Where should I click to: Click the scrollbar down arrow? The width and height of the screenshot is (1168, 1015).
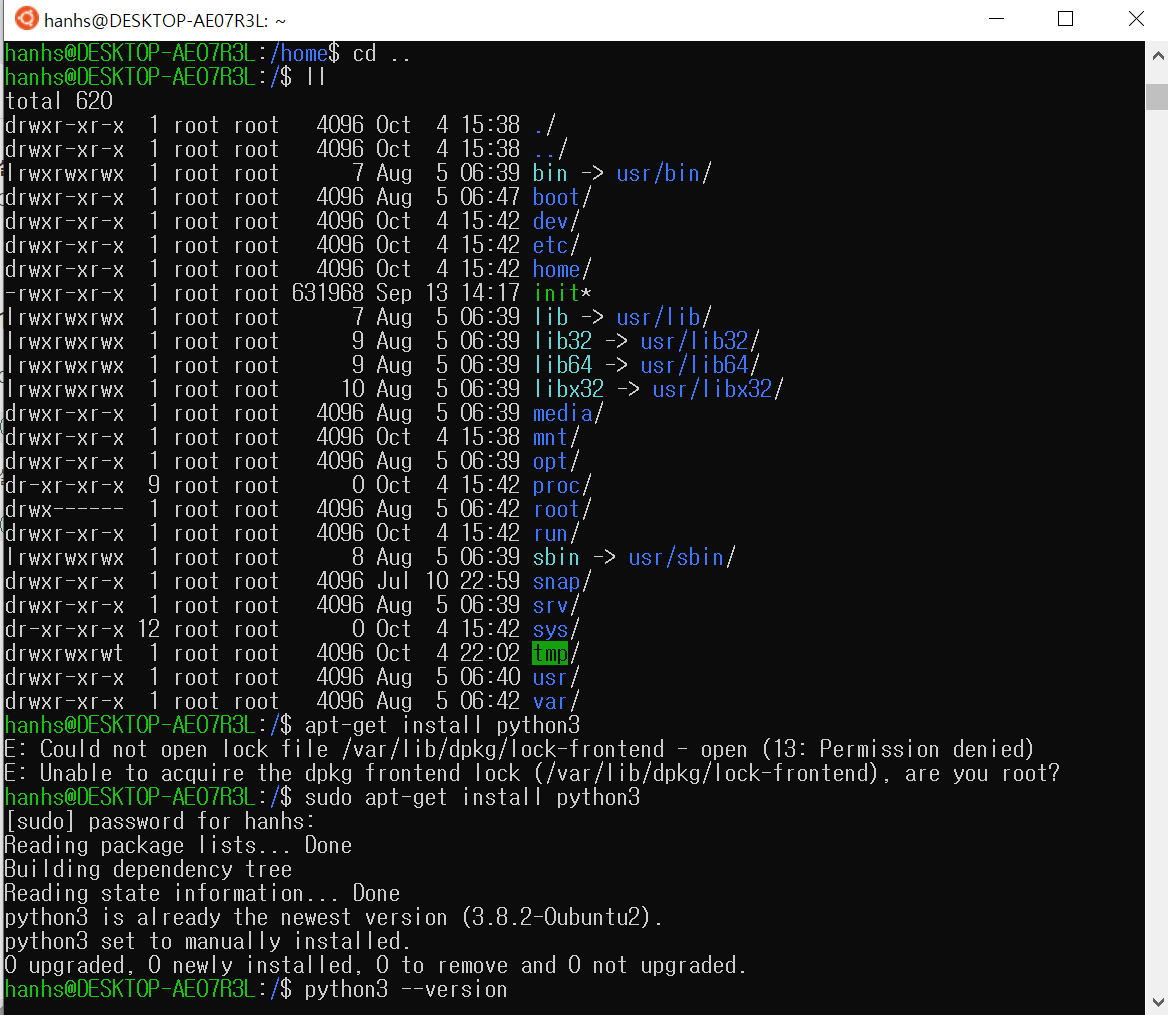[1157, 1002]
